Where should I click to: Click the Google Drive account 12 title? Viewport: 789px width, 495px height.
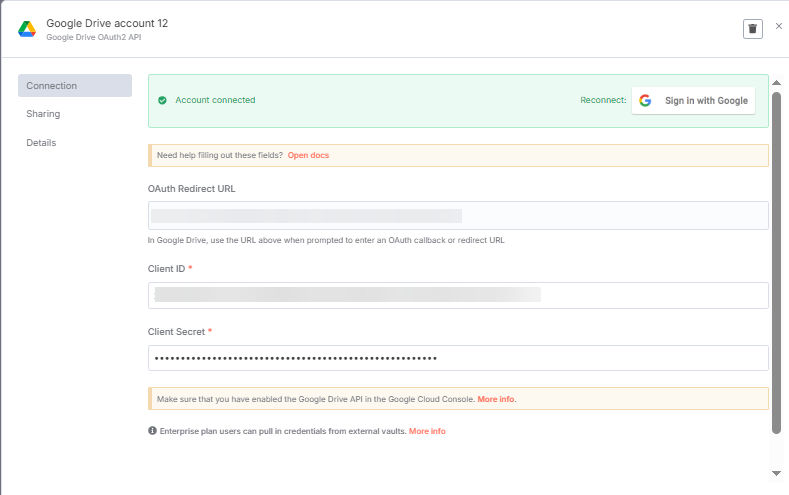(107, 23)
